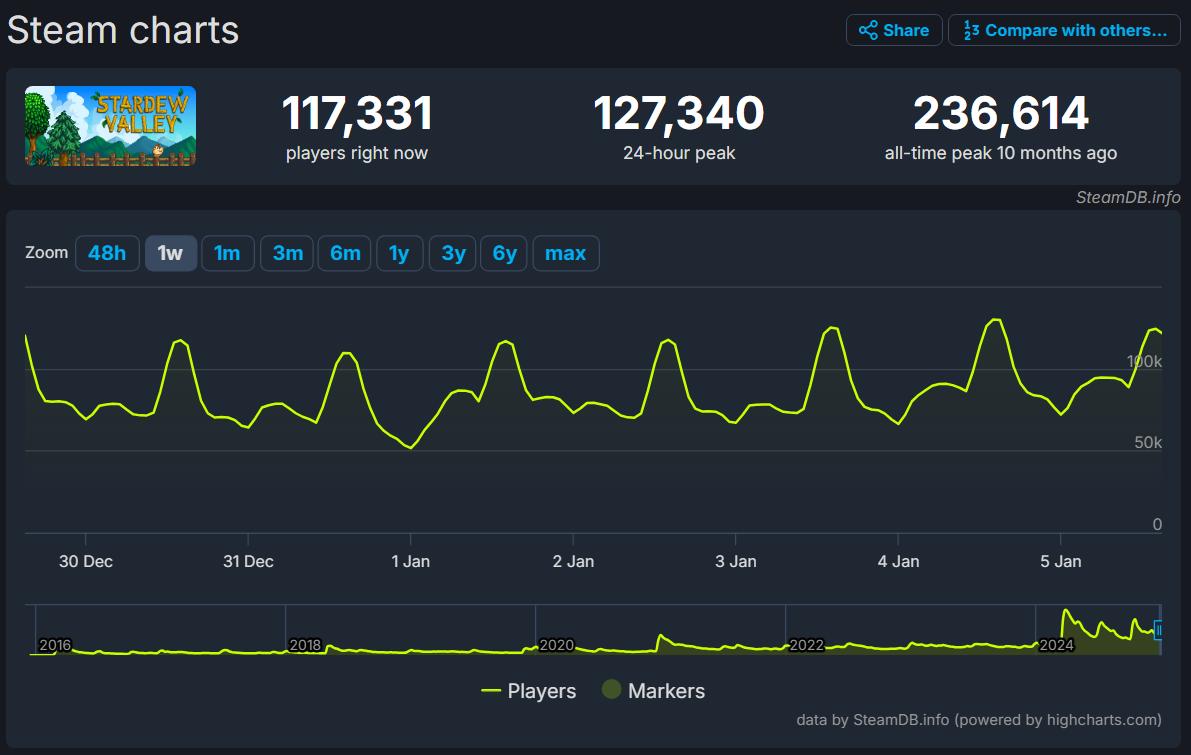Set chart zoom to 3y
Screen dimensions: 1191x755
pos(453,253)
